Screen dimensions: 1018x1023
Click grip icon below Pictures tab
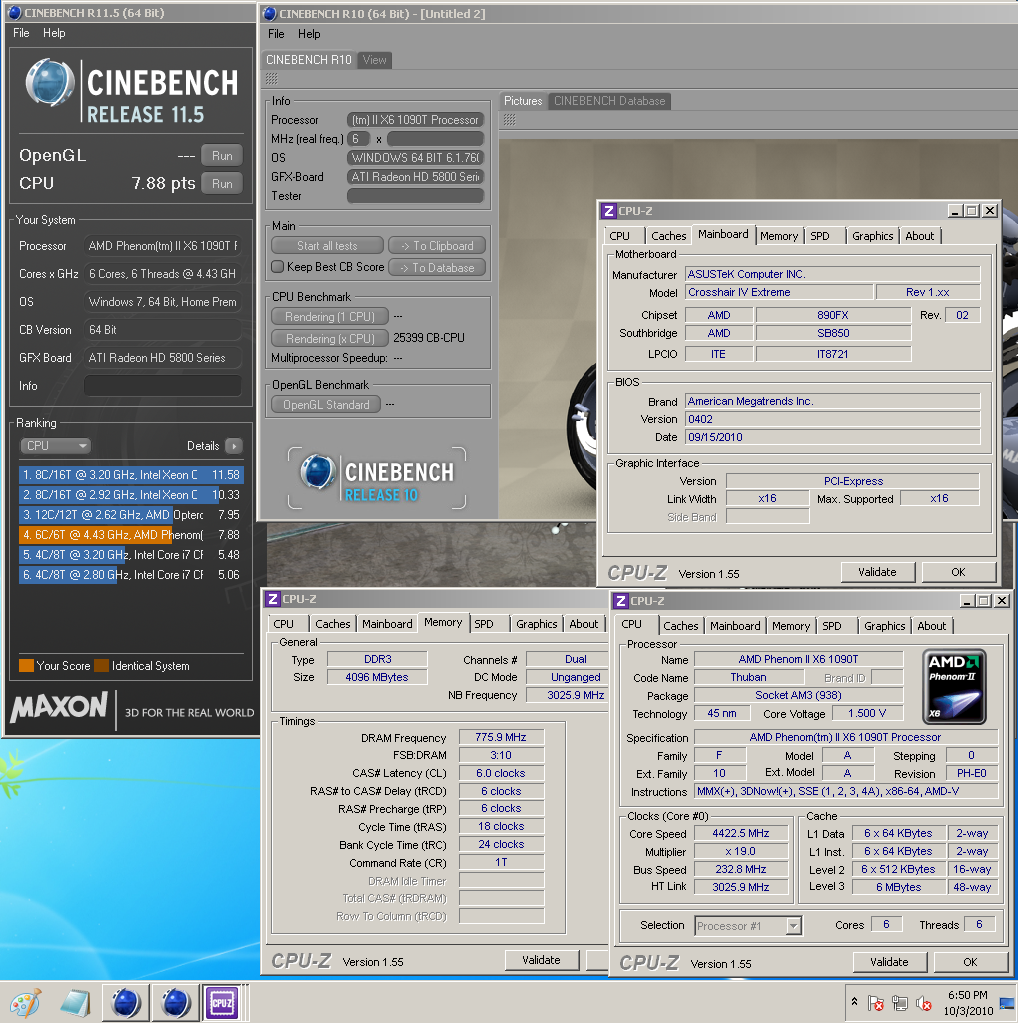coord(510,119)
